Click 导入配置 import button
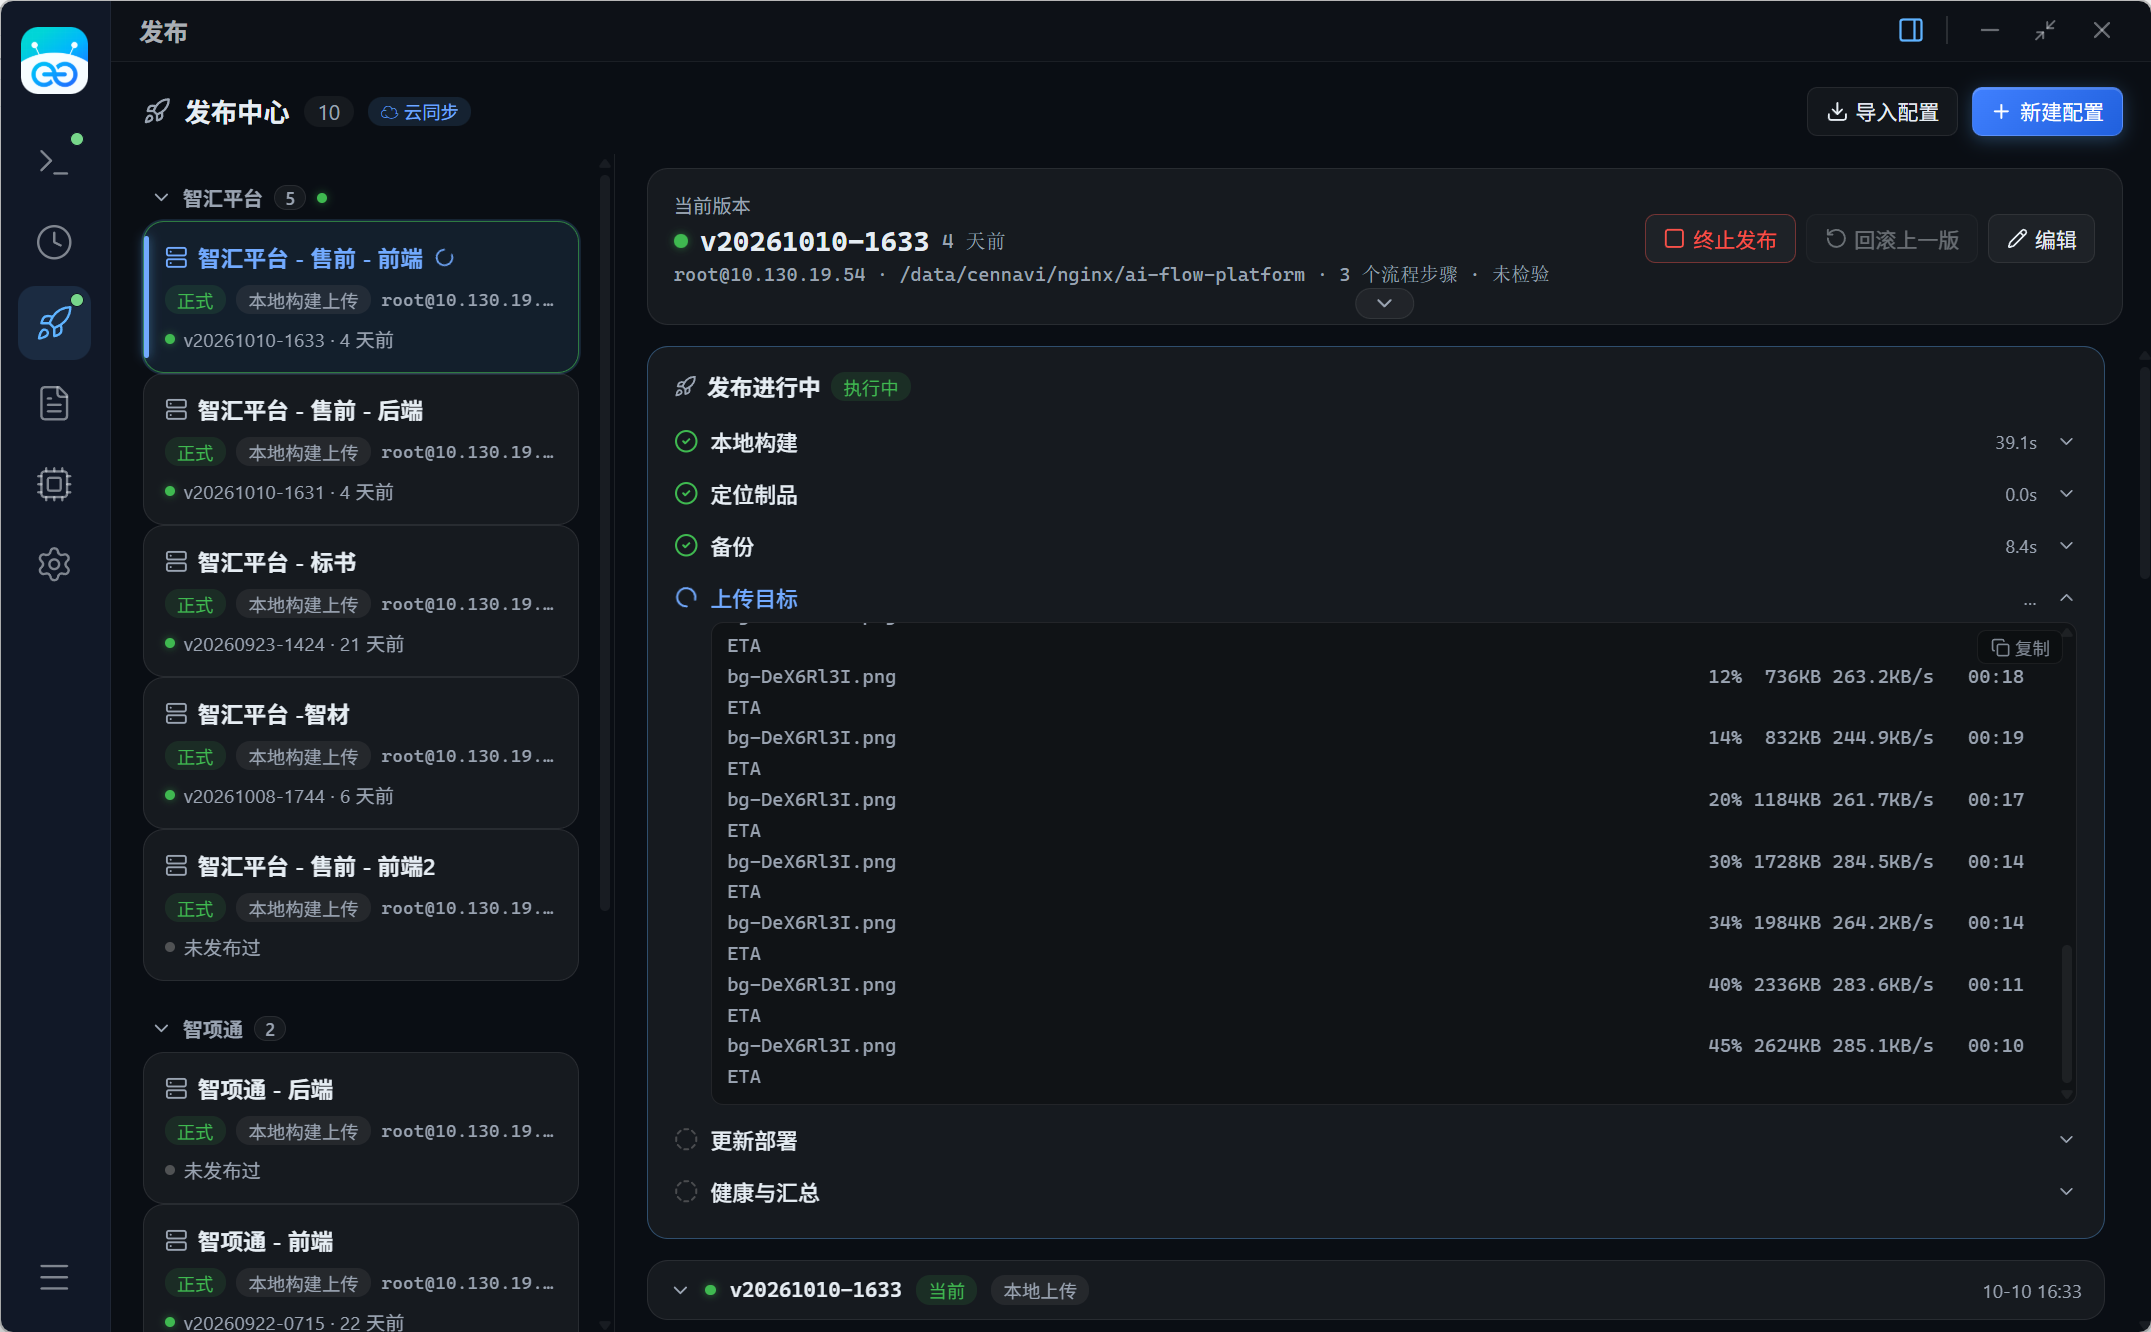 [x=1882, y=112]
